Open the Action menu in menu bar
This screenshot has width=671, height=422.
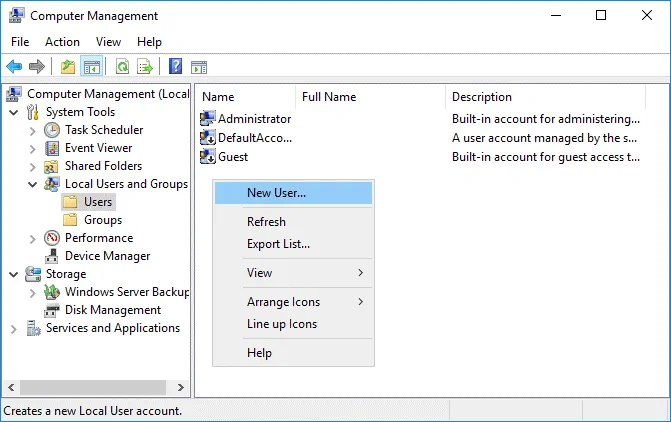pyautogui.click(x=62, y=42)
